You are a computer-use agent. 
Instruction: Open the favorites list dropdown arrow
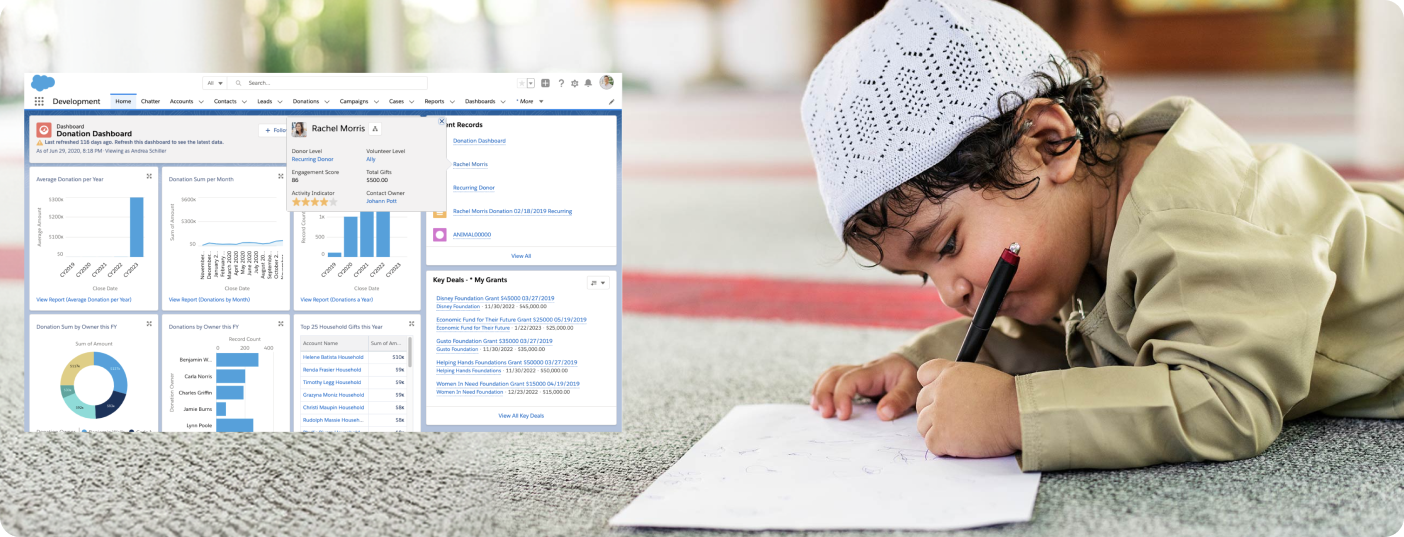coord(531,83)
